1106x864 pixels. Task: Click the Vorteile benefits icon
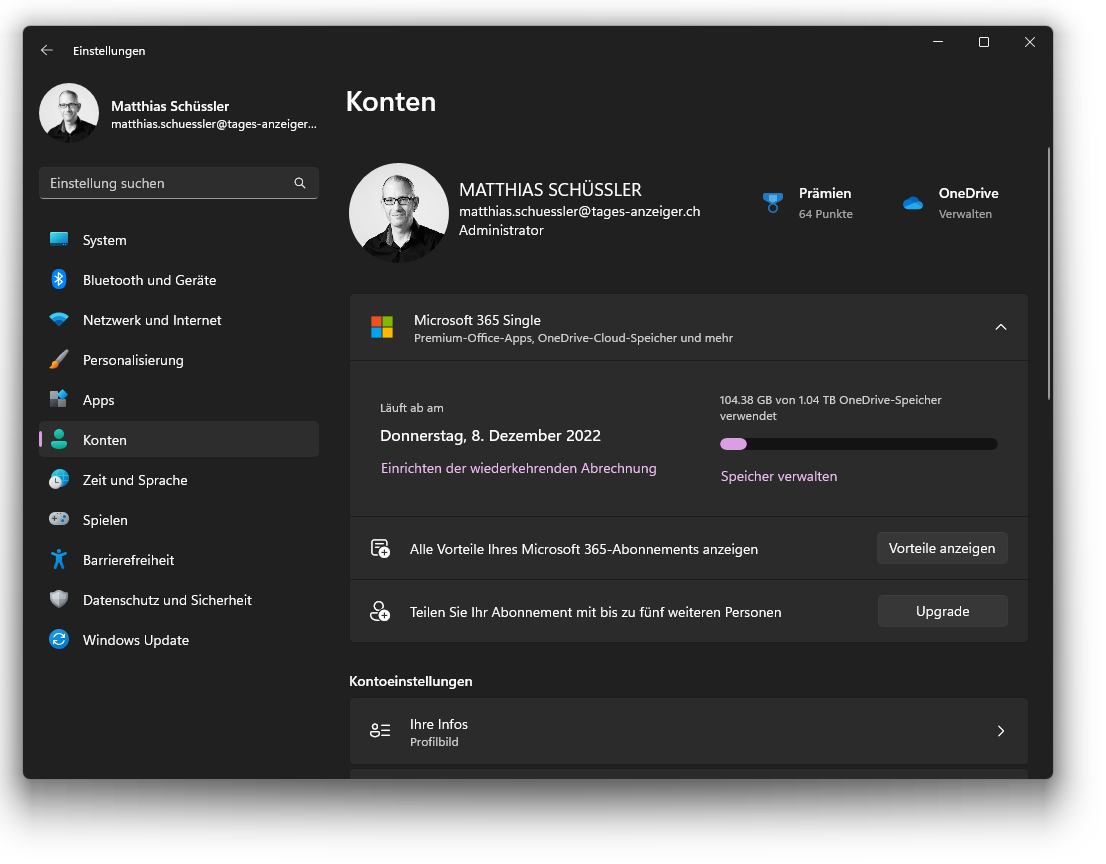point(380,549)
